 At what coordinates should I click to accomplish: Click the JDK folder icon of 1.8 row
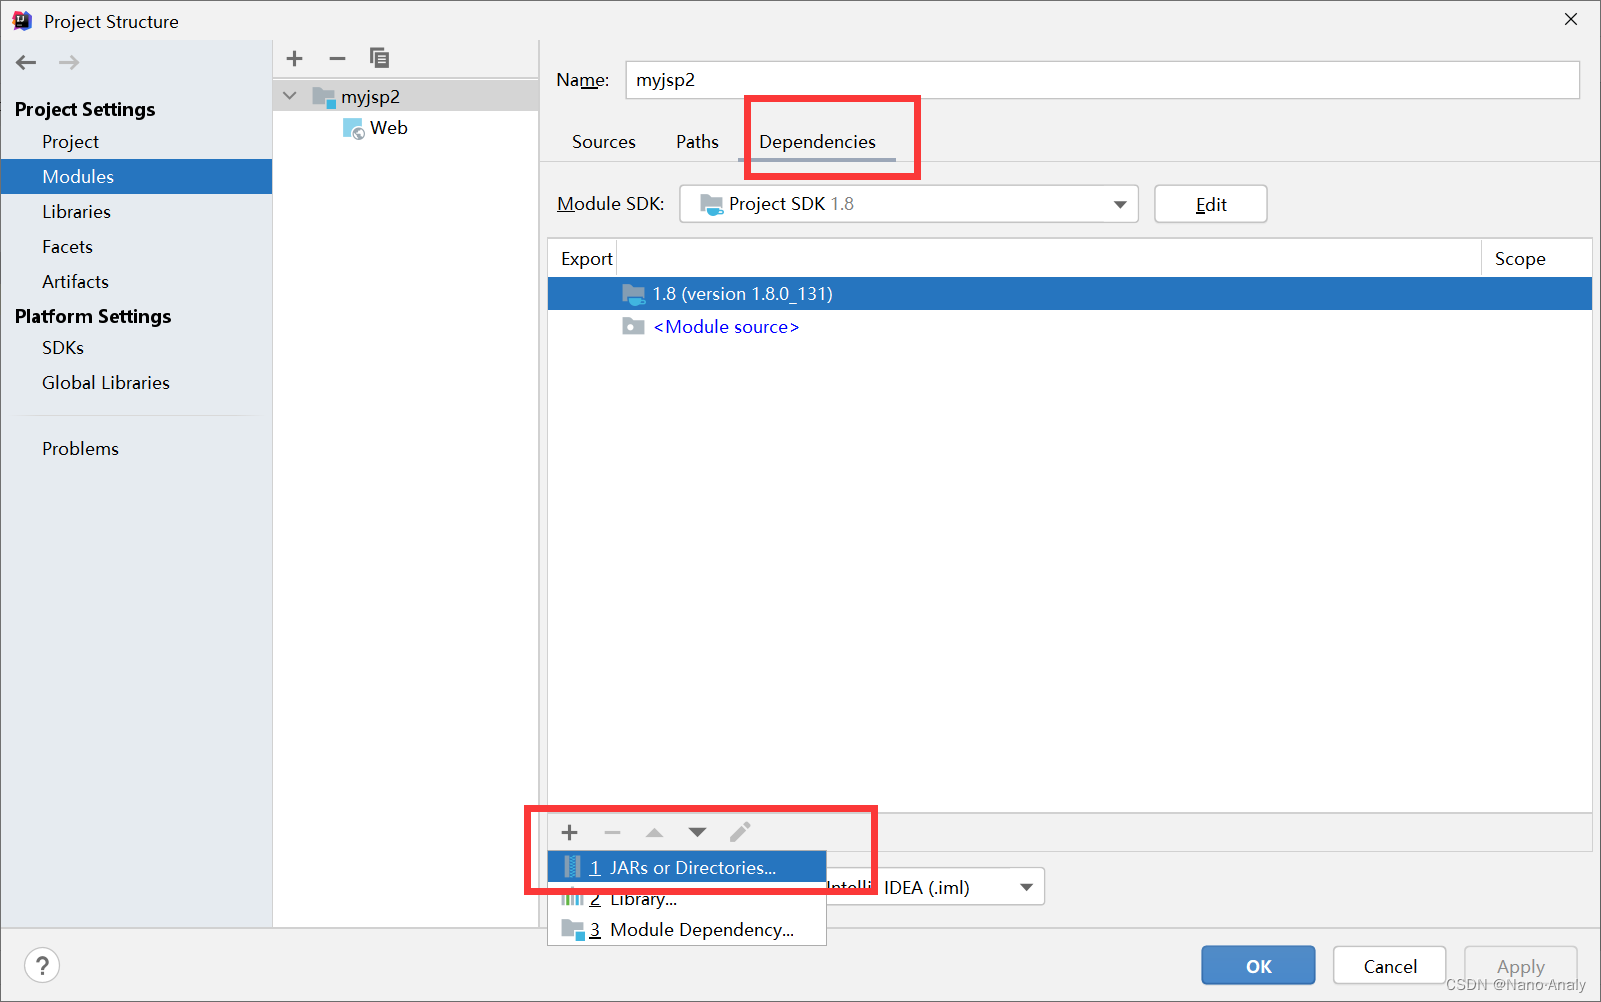[633, 294]
